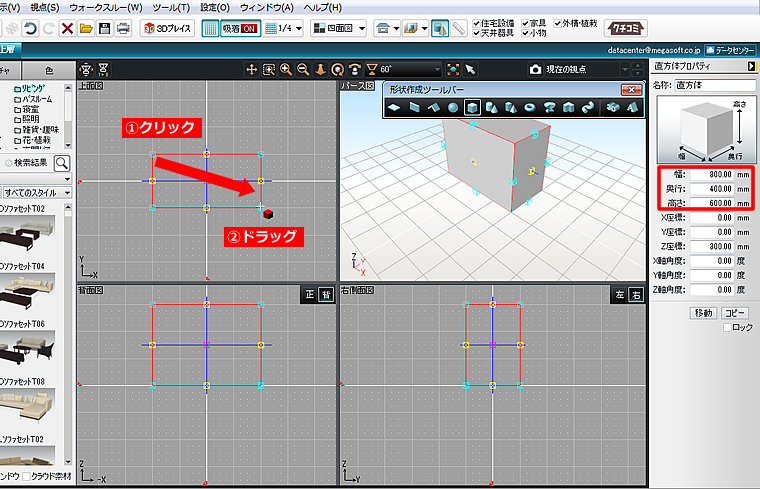Expand the すべてのスタイル dropdown

pyautogui.click(x=37, y=192)
